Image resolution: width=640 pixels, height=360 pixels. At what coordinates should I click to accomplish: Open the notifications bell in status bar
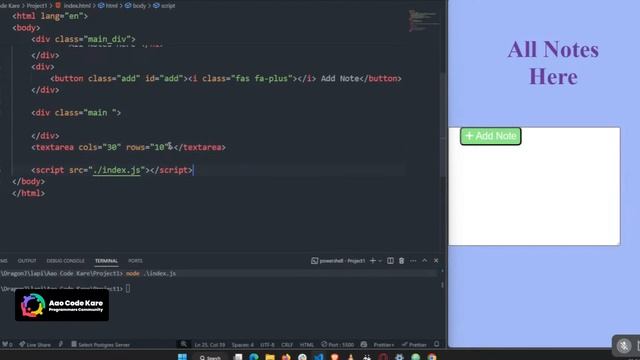pos(436,344)
